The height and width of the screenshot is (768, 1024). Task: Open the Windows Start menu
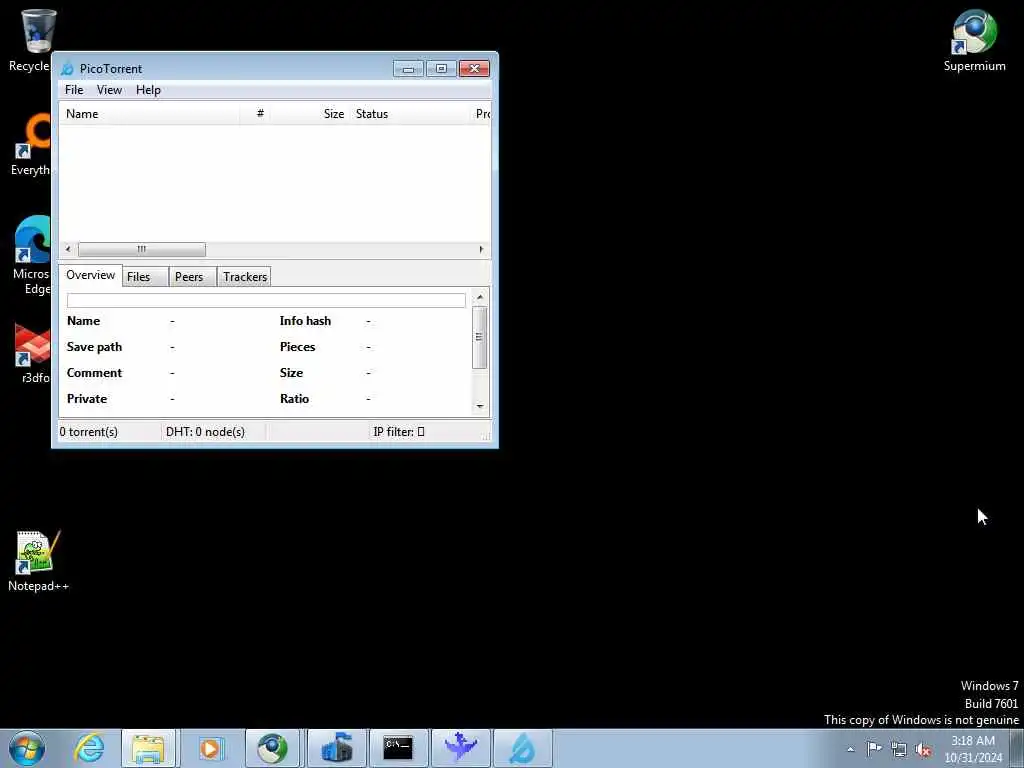pos(27,748)
